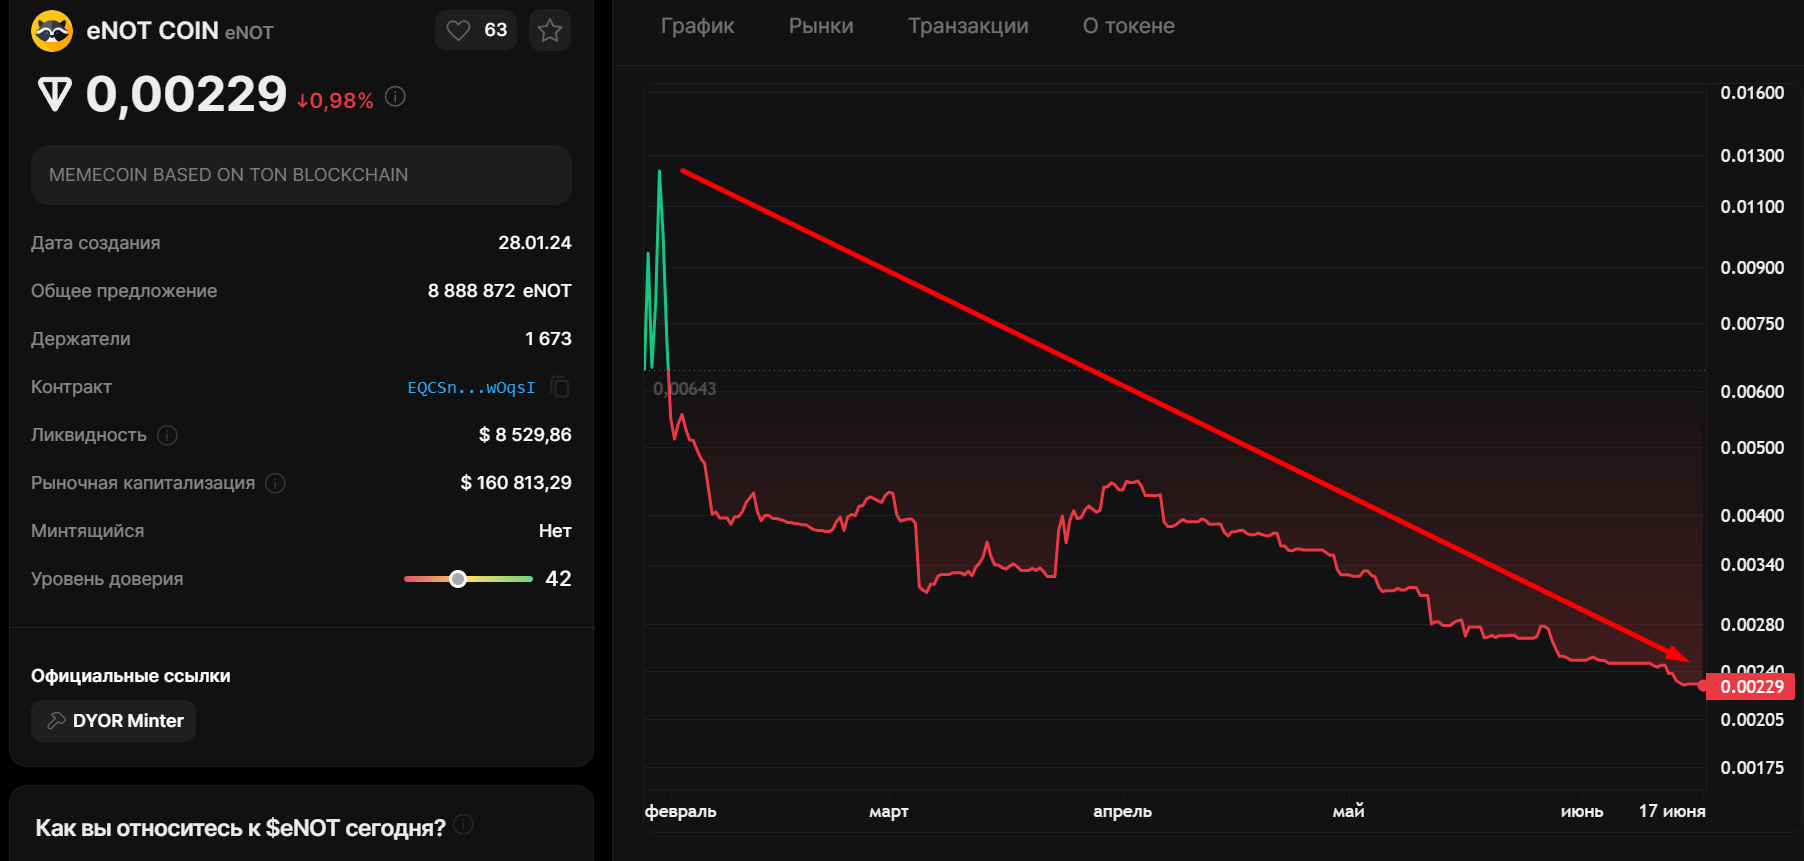The width and height of the screenshot is (1804, 861).
Task: Like the token with the heart button
Action: (x=476, y=30)
